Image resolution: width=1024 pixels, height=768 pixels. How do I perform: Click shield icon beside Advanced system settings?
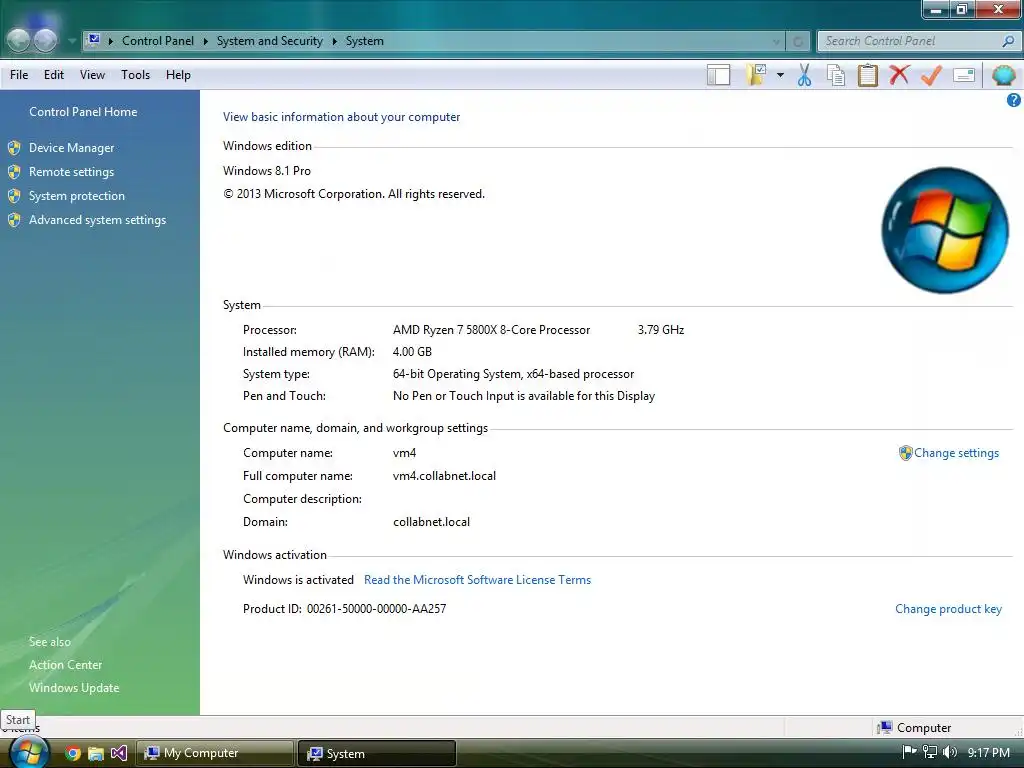pyautogui.click(x=14, y=220)
